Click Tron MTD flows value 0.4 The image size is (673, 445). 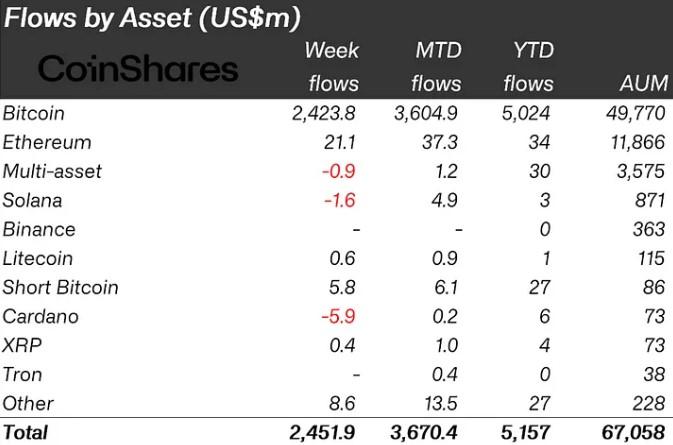click(445, 375)
